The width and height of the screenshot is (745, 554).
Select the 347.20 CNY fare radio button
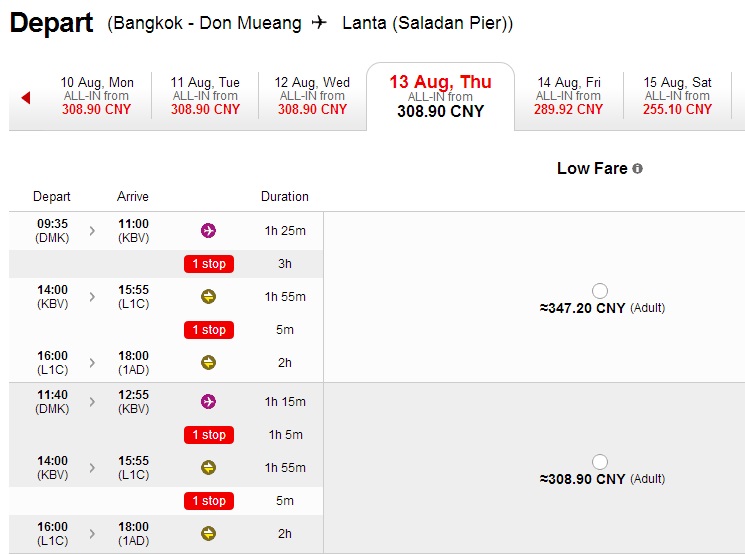pyautogui.click(x=599, y=291)
